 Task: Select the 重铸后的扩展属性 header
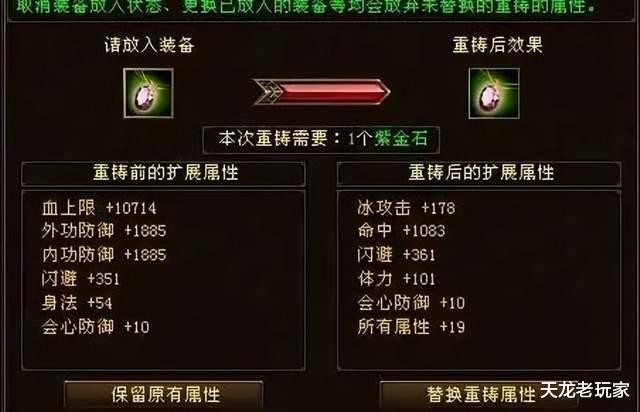coord(479,174)
